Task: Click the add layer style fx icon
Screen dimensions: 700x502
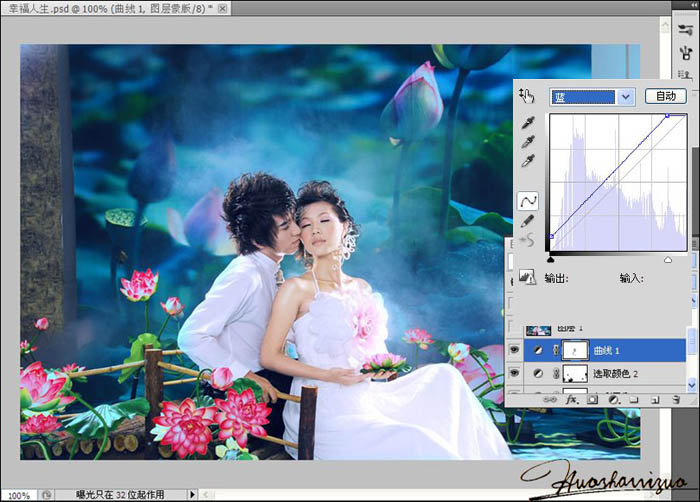Action: coord(572,398)
